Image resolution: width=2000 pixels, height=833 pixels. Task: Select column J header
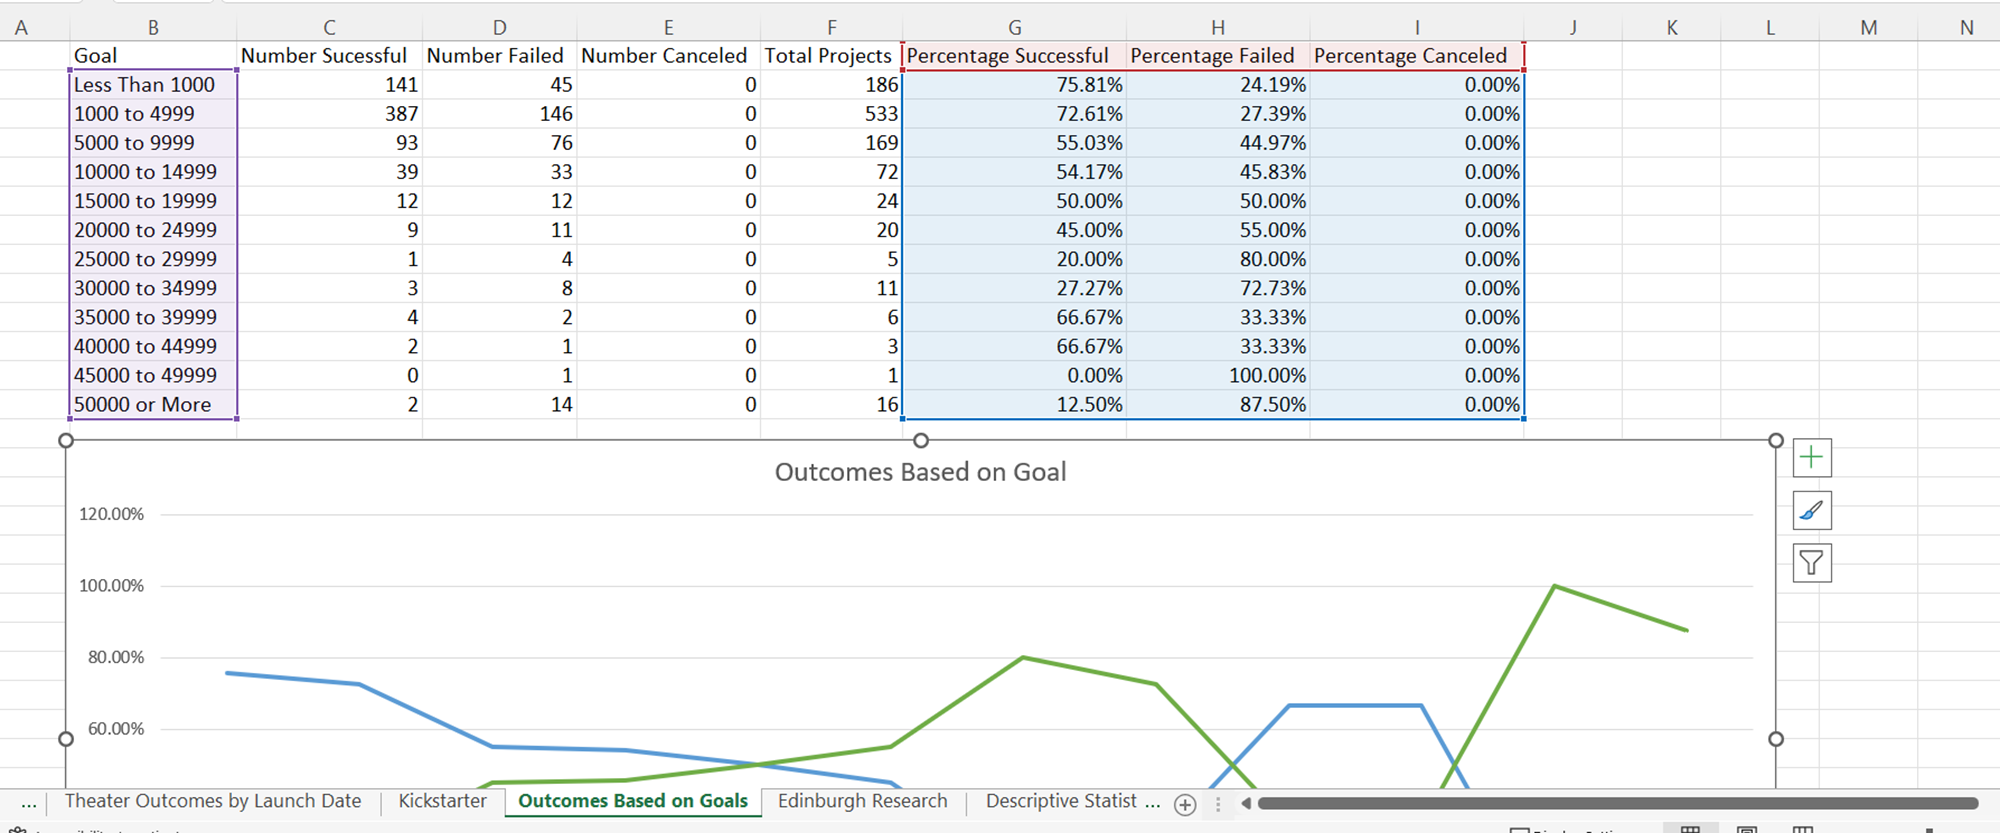click(1573, 28)
